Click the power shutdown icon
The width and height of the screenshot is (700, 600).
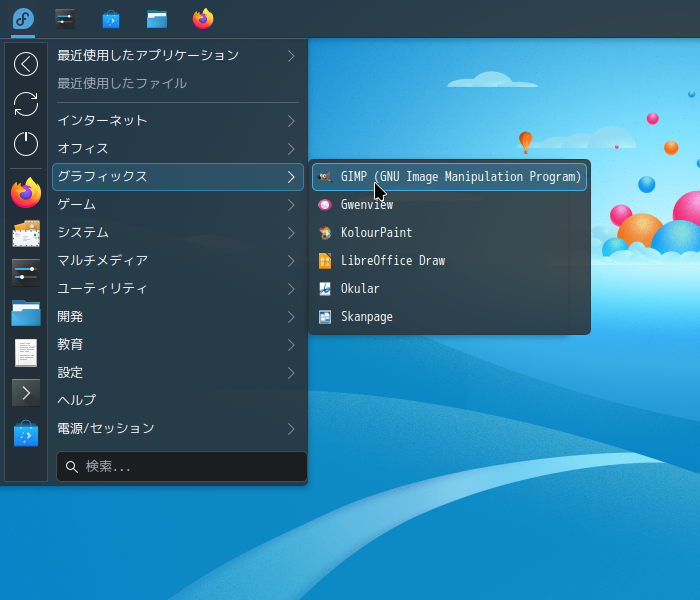(26, 144)
